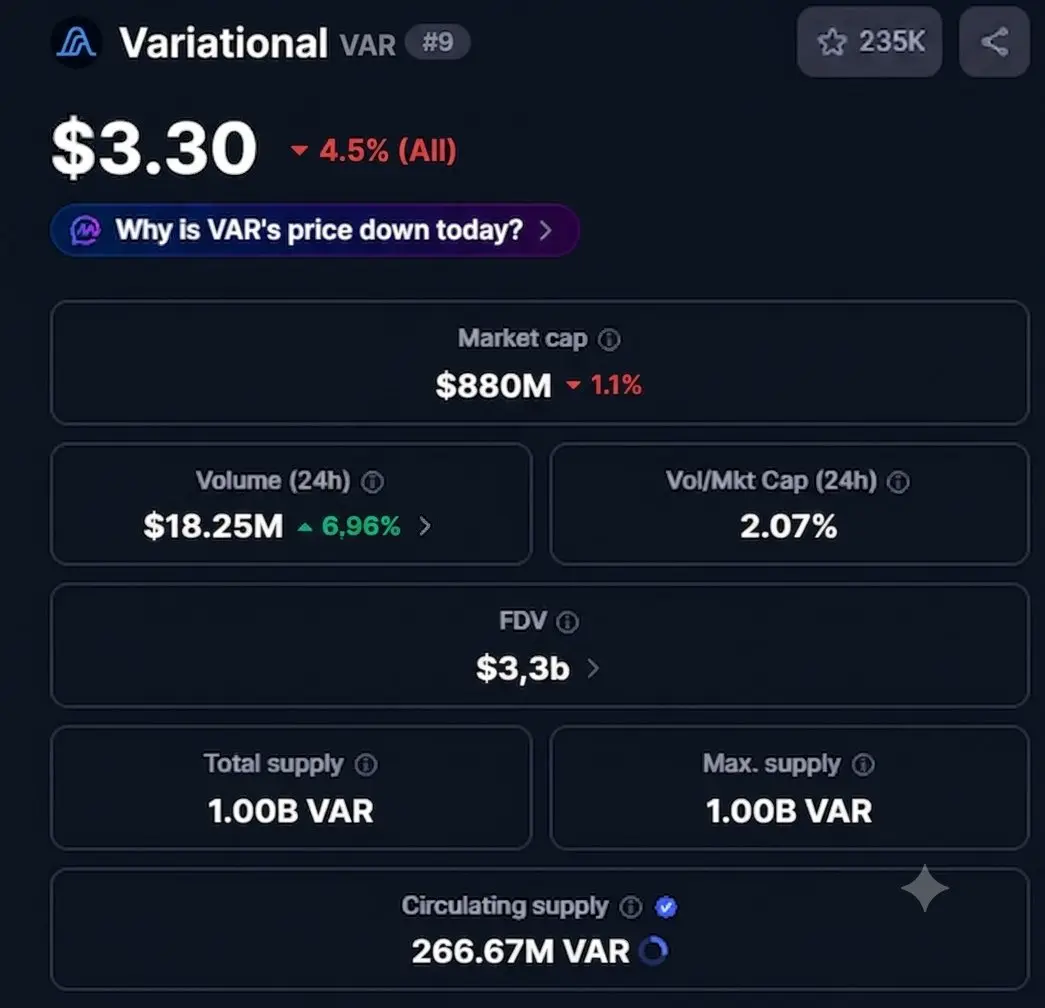Click the blue verified checkmark badge
This screenshot has width=1045, height=1008.
pos(666,907)
